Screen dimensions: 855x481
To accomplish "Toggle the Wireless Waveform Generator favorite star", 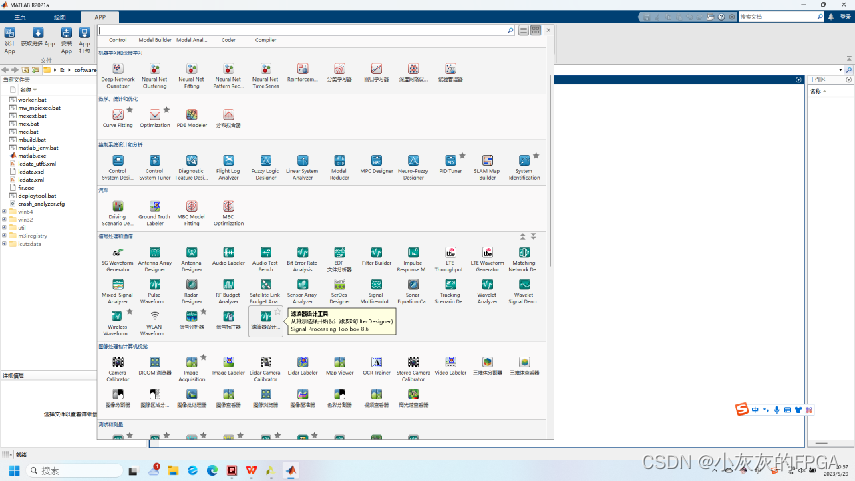I will point(130,312).
